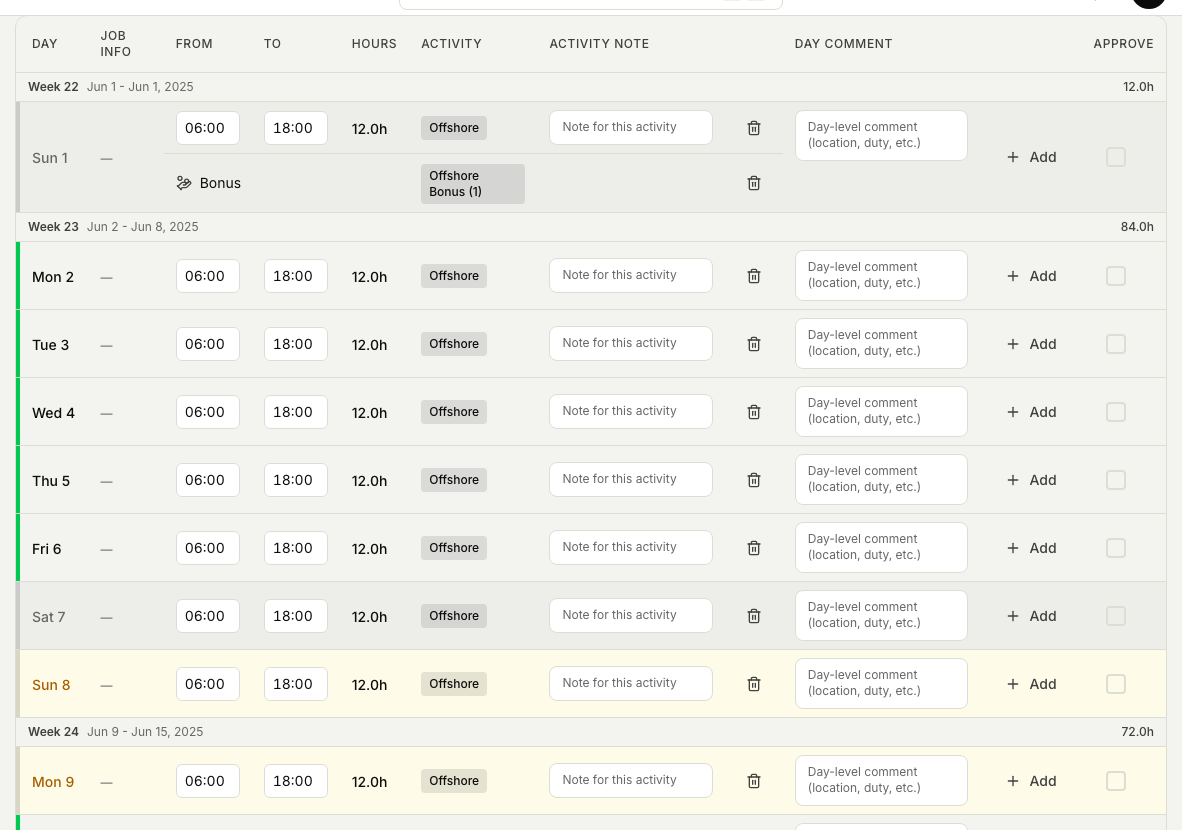Focus the activity note field for Tue 3

click(631, 343)
